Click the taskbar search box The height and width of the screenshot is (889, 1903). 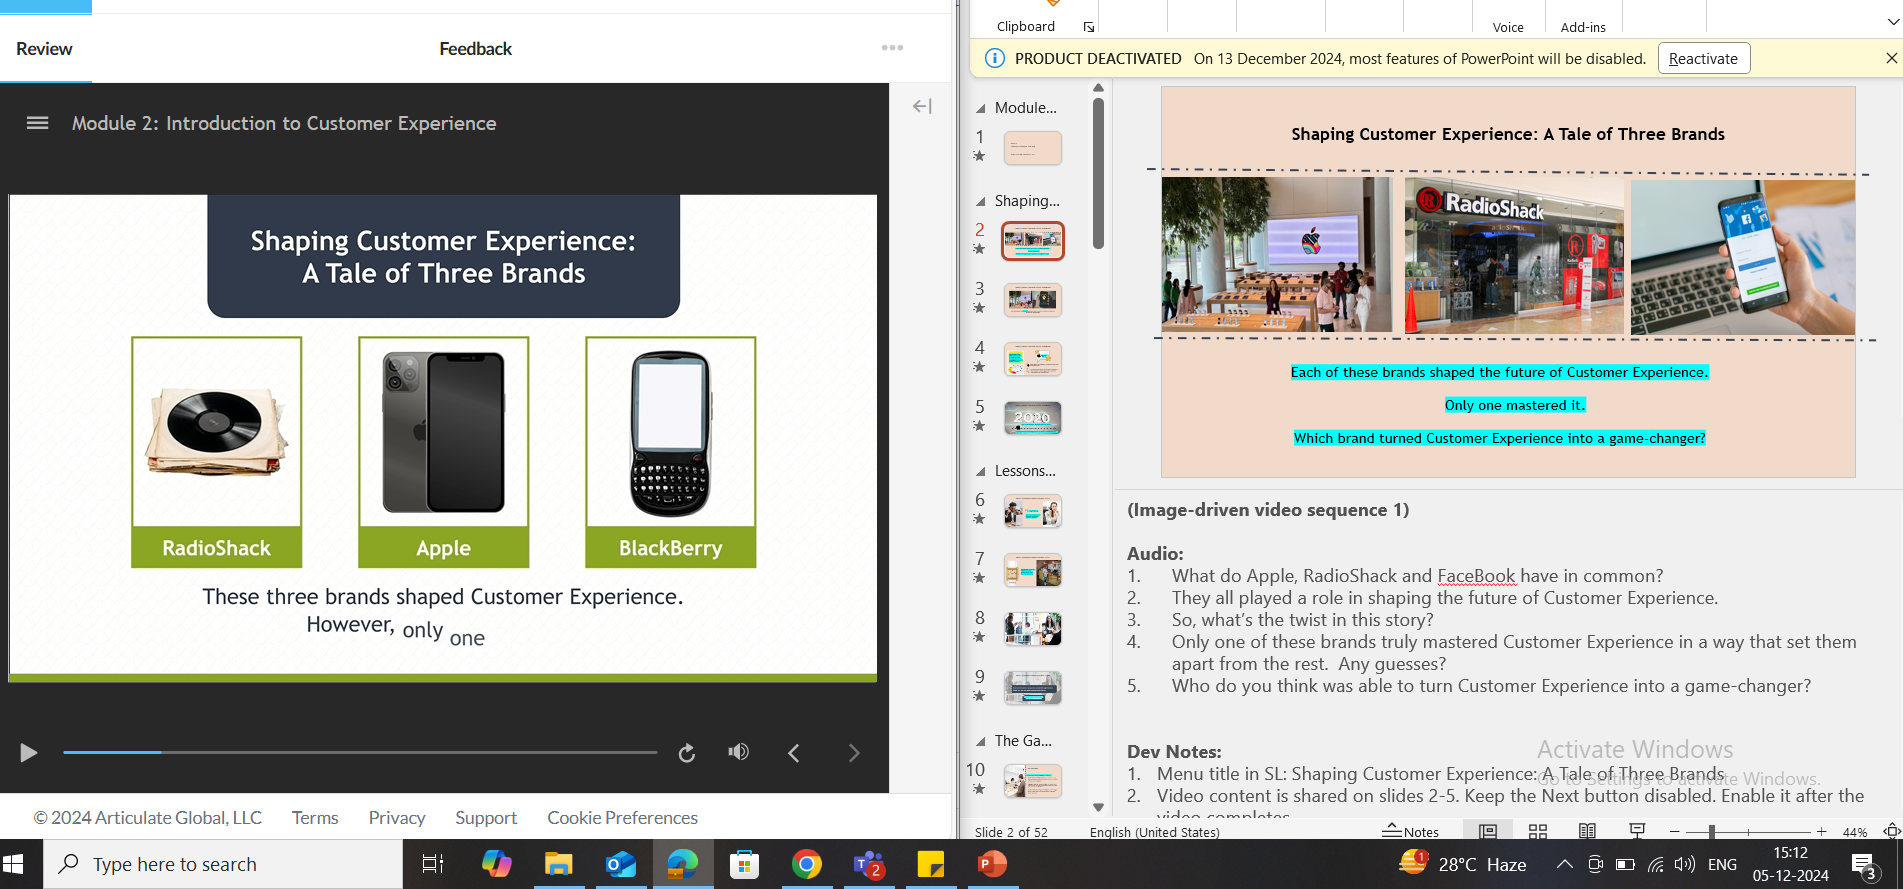point(223,864)
